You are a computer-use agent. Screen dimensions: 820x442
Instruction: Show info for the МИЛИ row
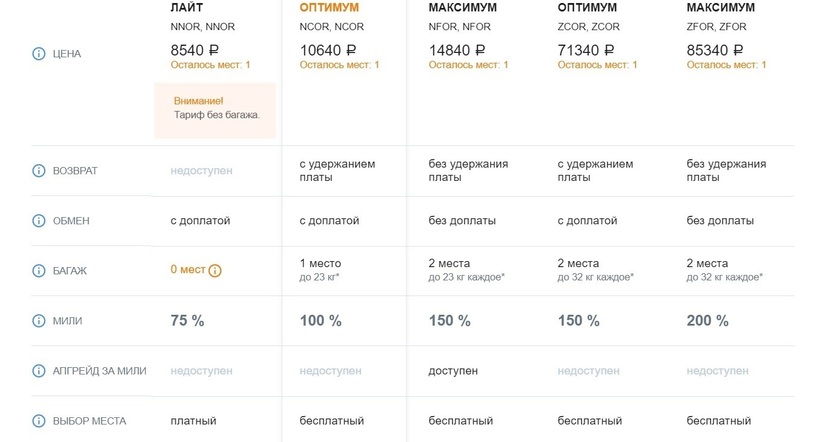39,321
